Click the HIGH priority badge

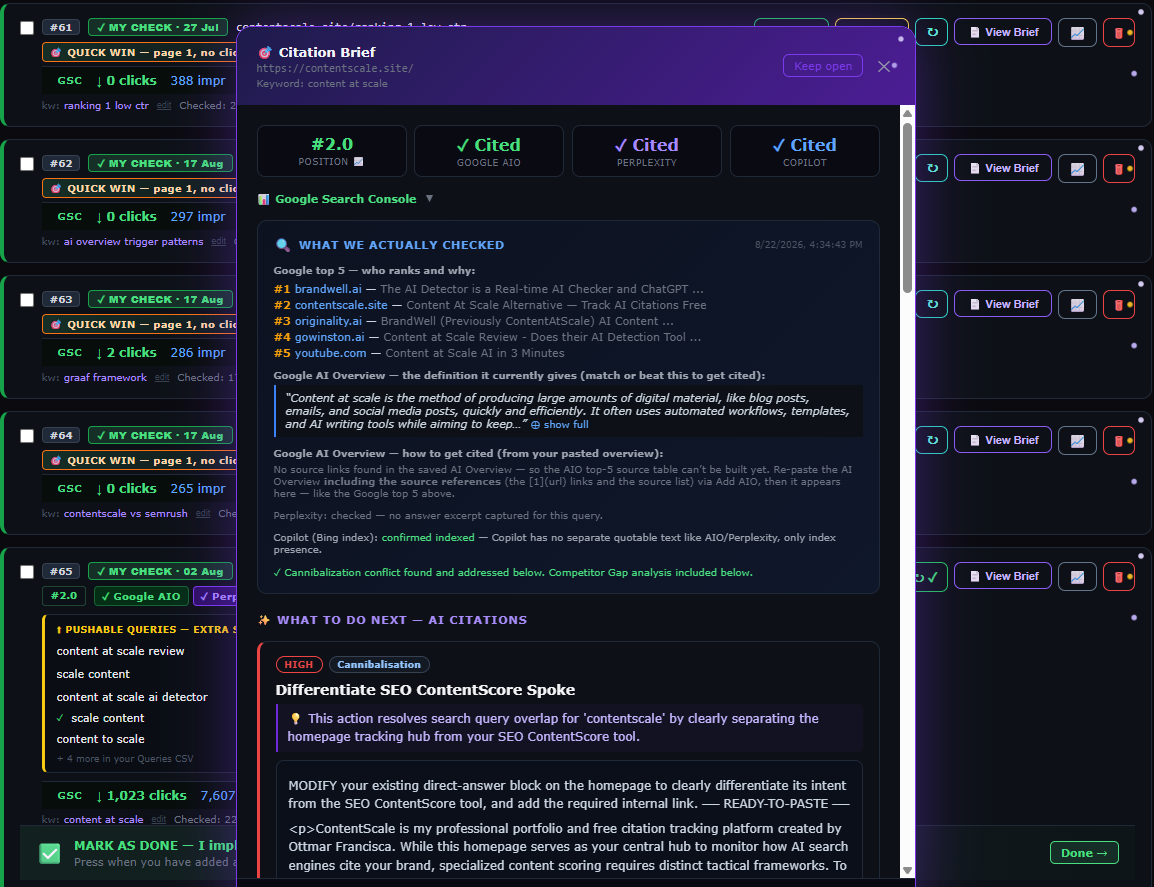coord(299,665)
